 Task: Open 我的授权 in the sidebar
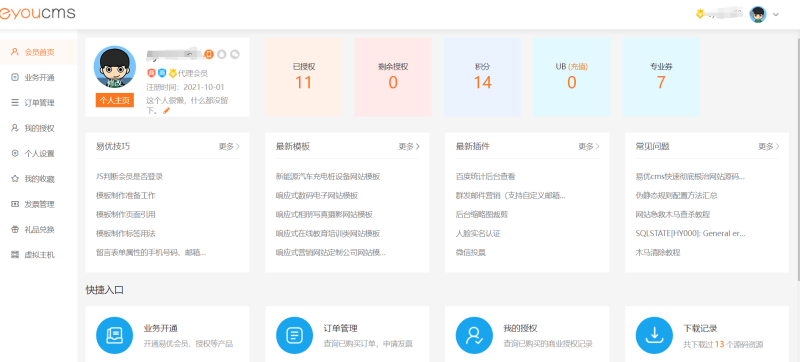point(39,128)
